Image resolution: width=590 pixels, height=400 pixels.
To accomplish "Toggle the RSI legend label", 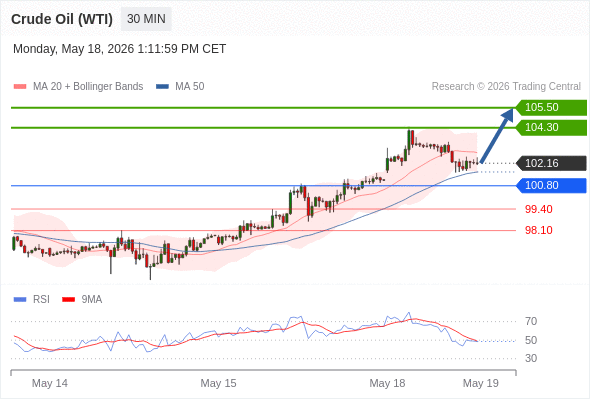I will pyautogui.click(x=41, y=300).
